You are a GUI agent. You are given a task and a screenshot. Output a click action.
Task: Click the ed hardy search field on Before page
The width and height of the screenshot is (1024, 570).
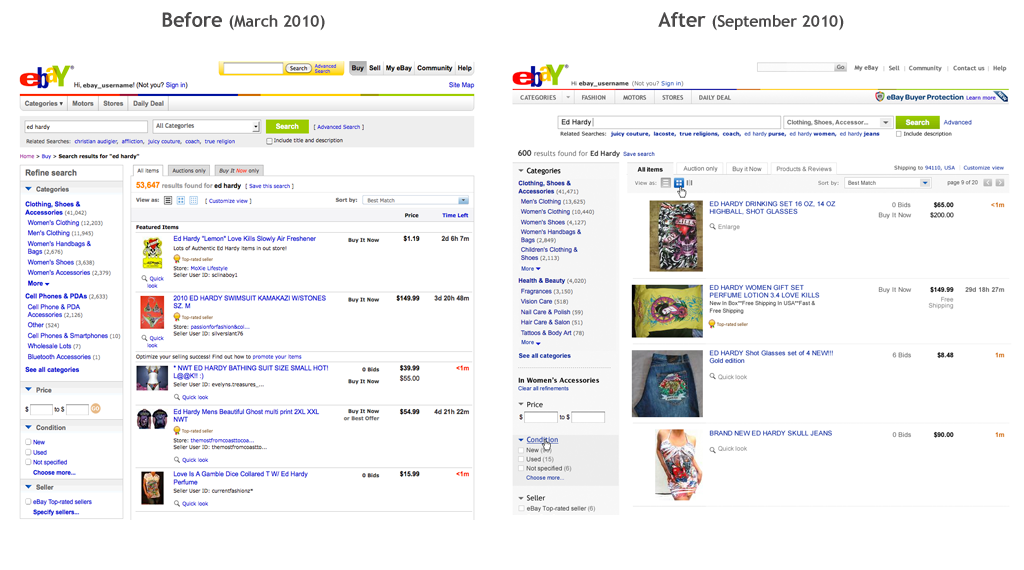click(x=86, y=127)
